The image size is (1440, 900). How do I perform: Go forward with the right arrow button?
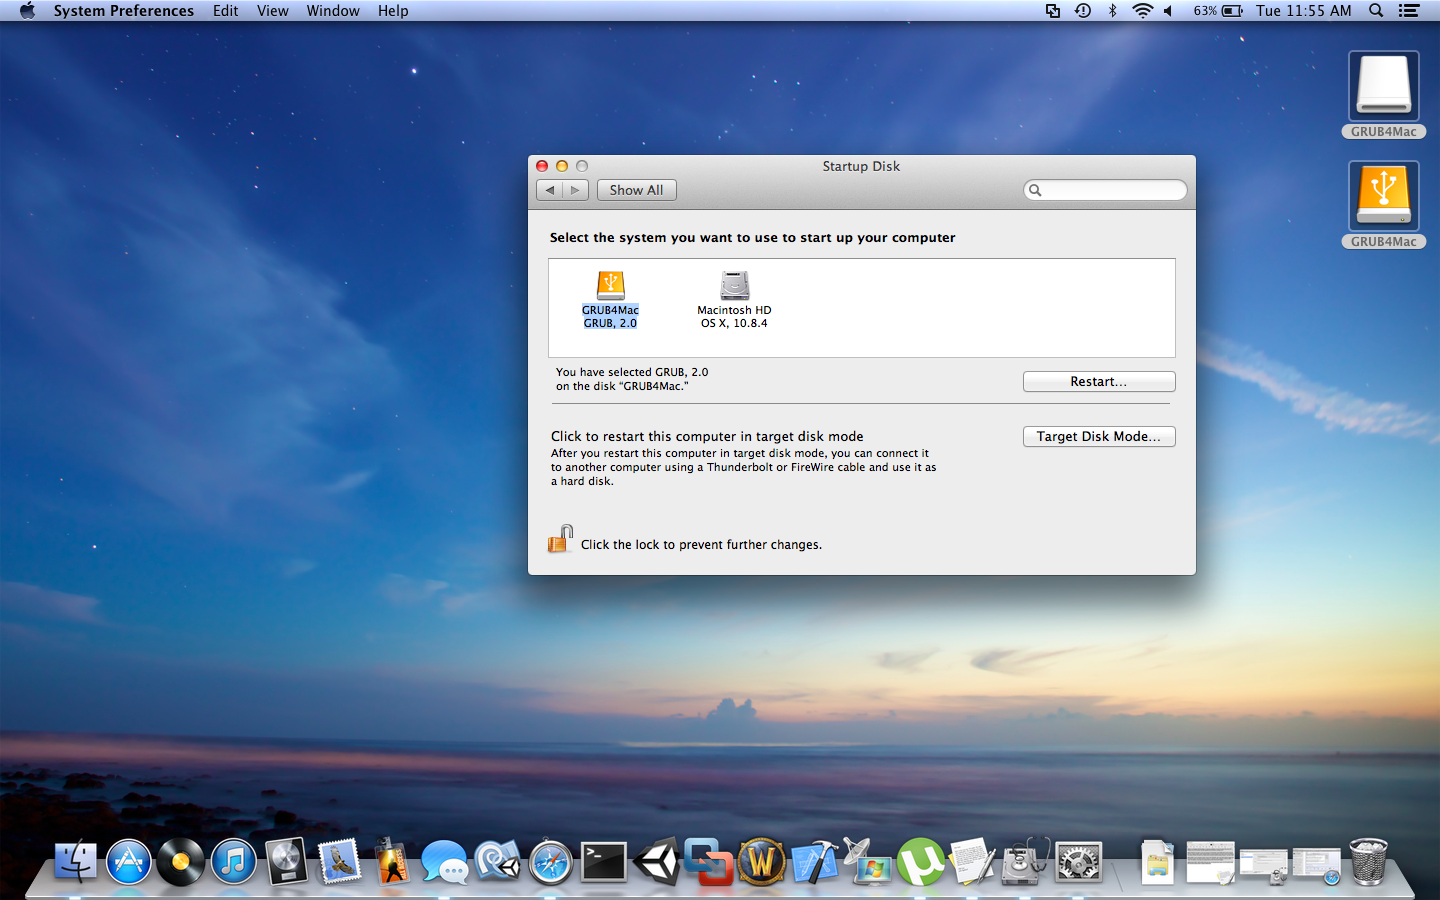tap(575, 190)
